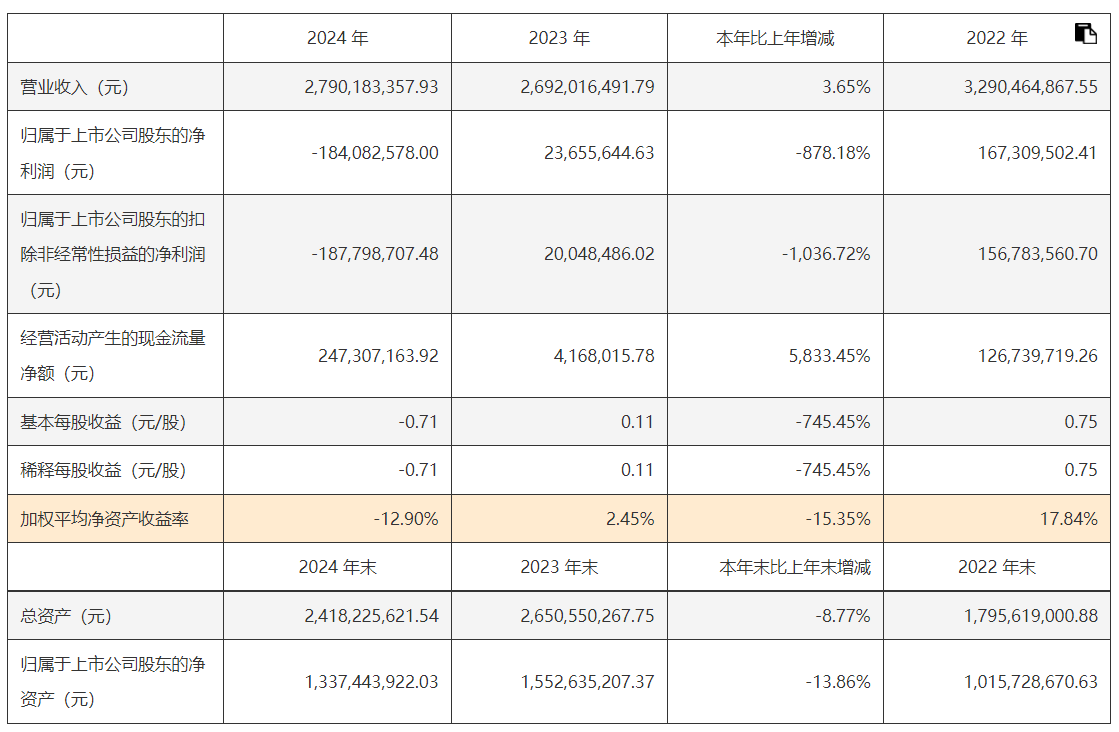
Task: Click the highlighted 加权平均净资产收益率 row label
Action: click(x=106, y=519)
